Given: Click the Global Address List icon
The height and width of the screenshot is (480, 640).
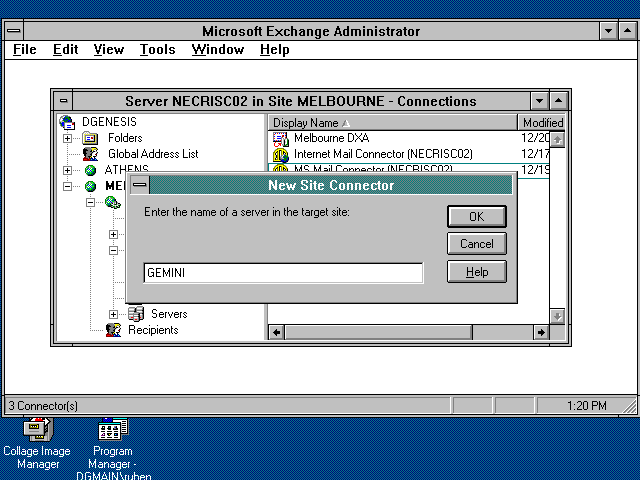Looking at the screenshot, I should (x=90, y=154).
